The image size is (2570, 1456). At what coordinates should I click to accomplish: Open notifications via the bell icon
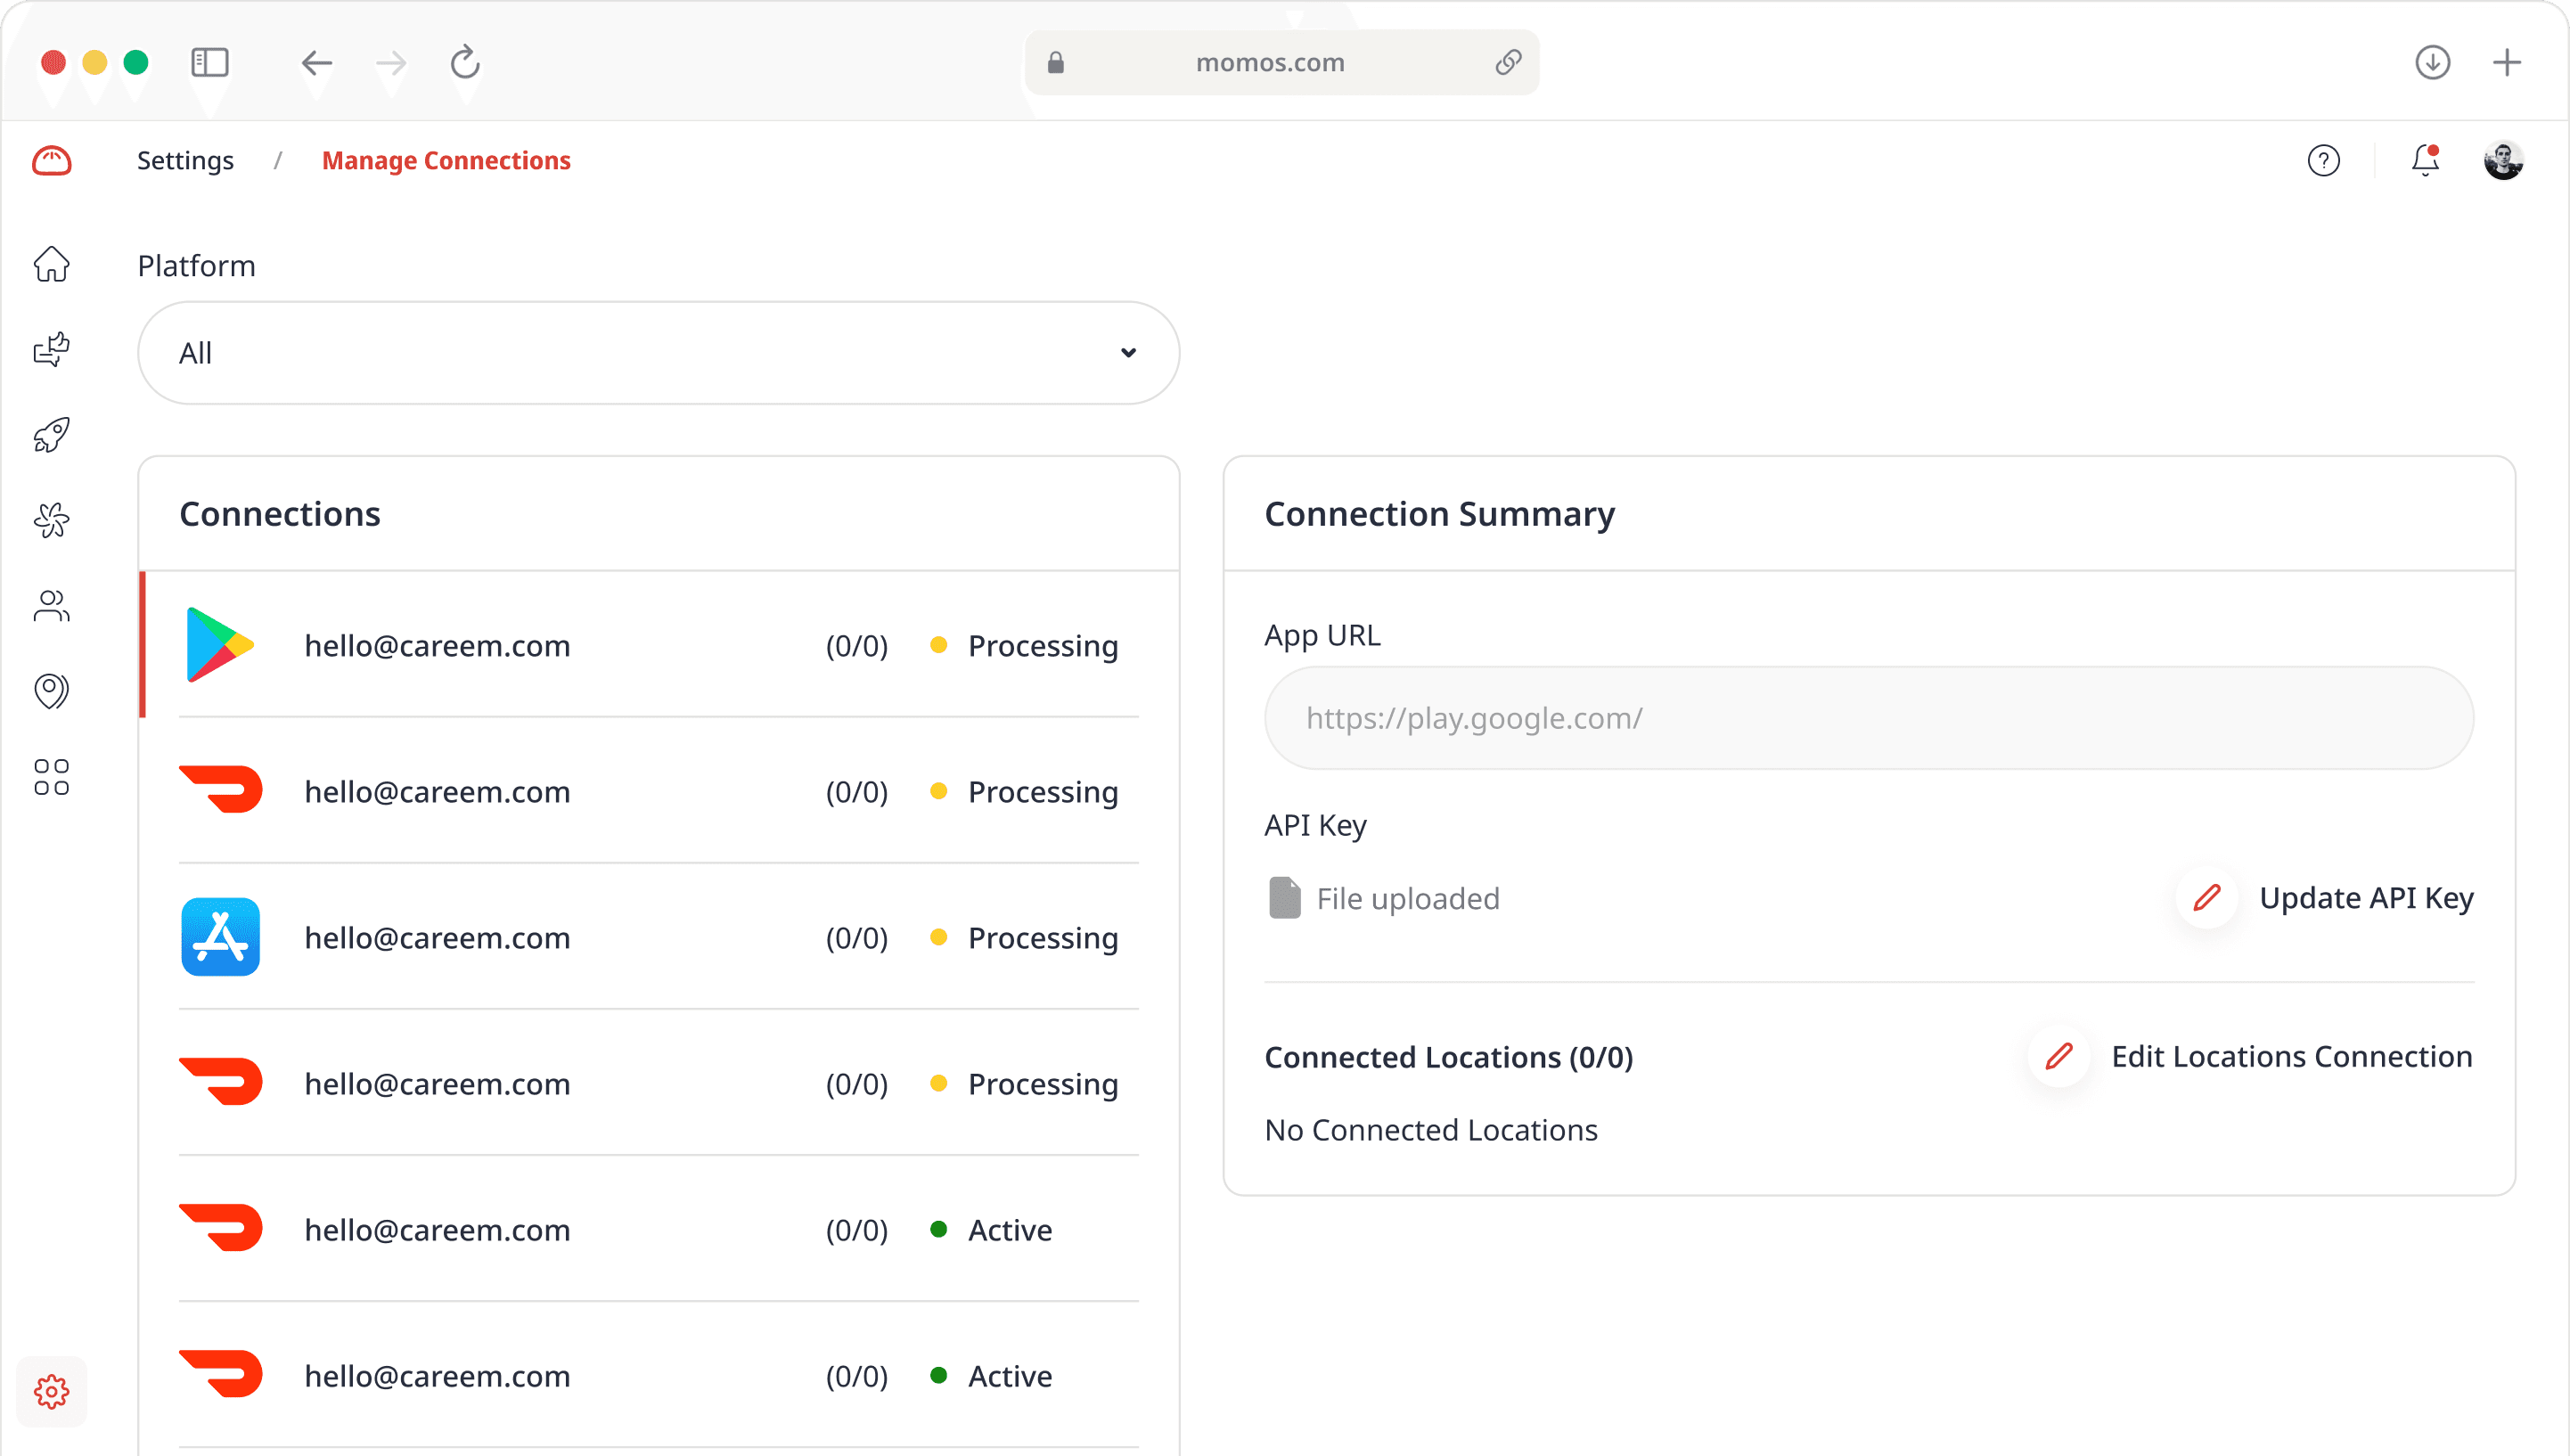(2422, 160)
